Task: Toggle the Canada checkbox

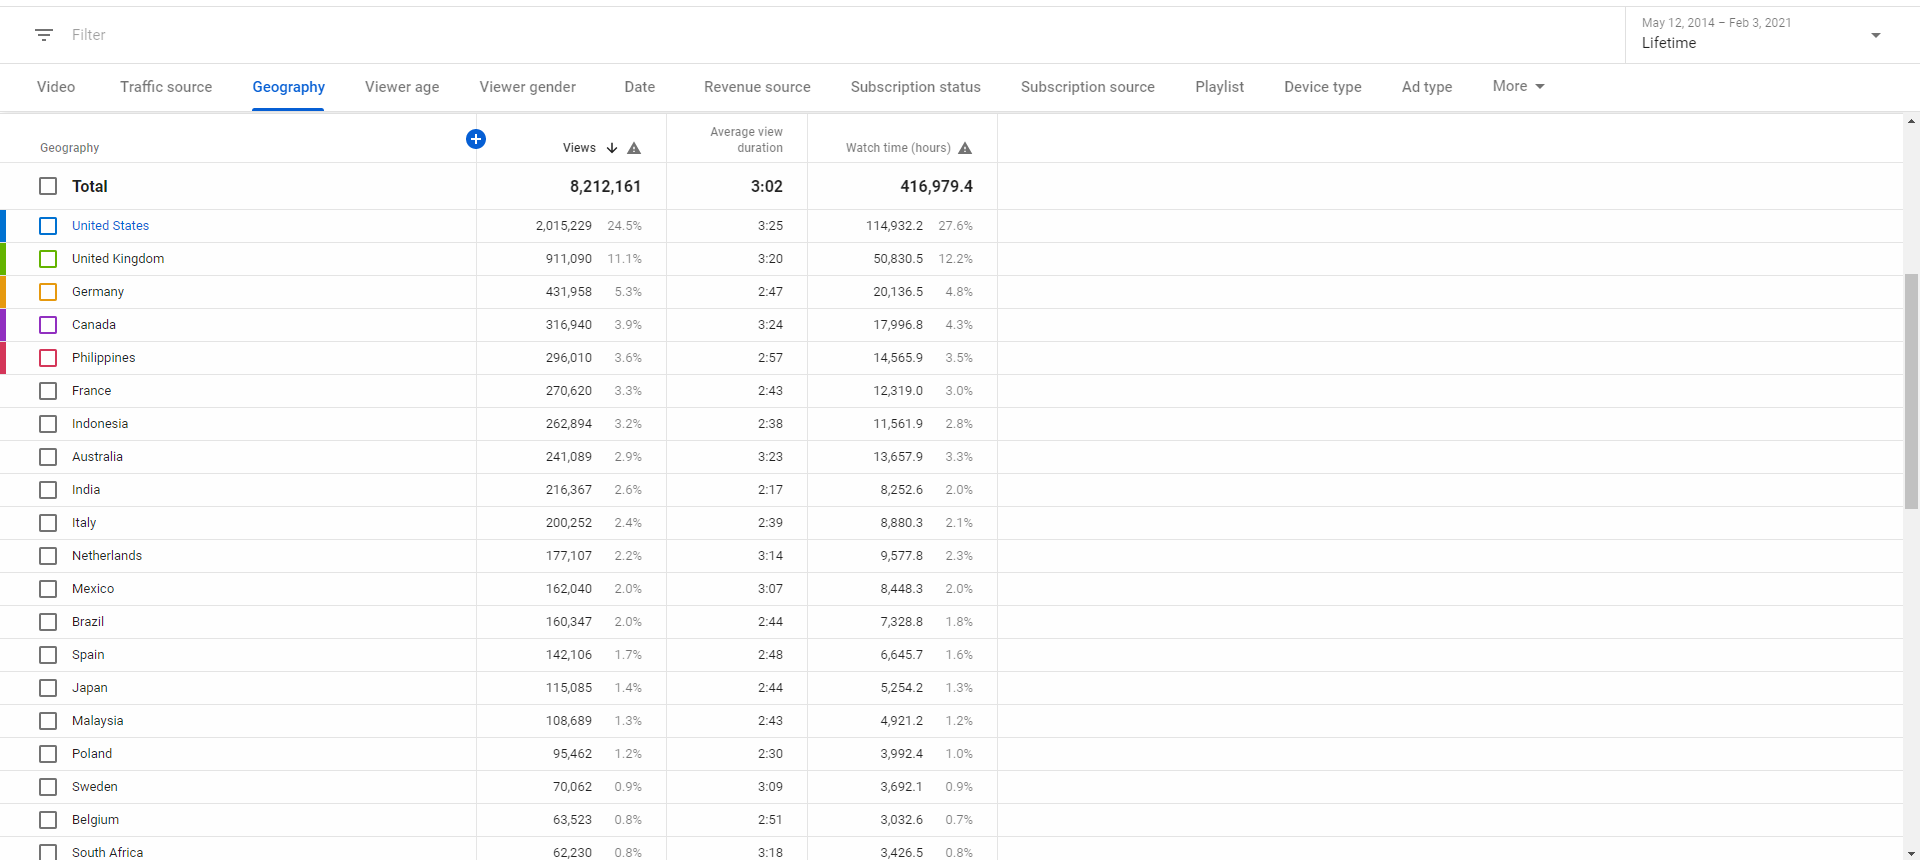Action: (48, 325)
